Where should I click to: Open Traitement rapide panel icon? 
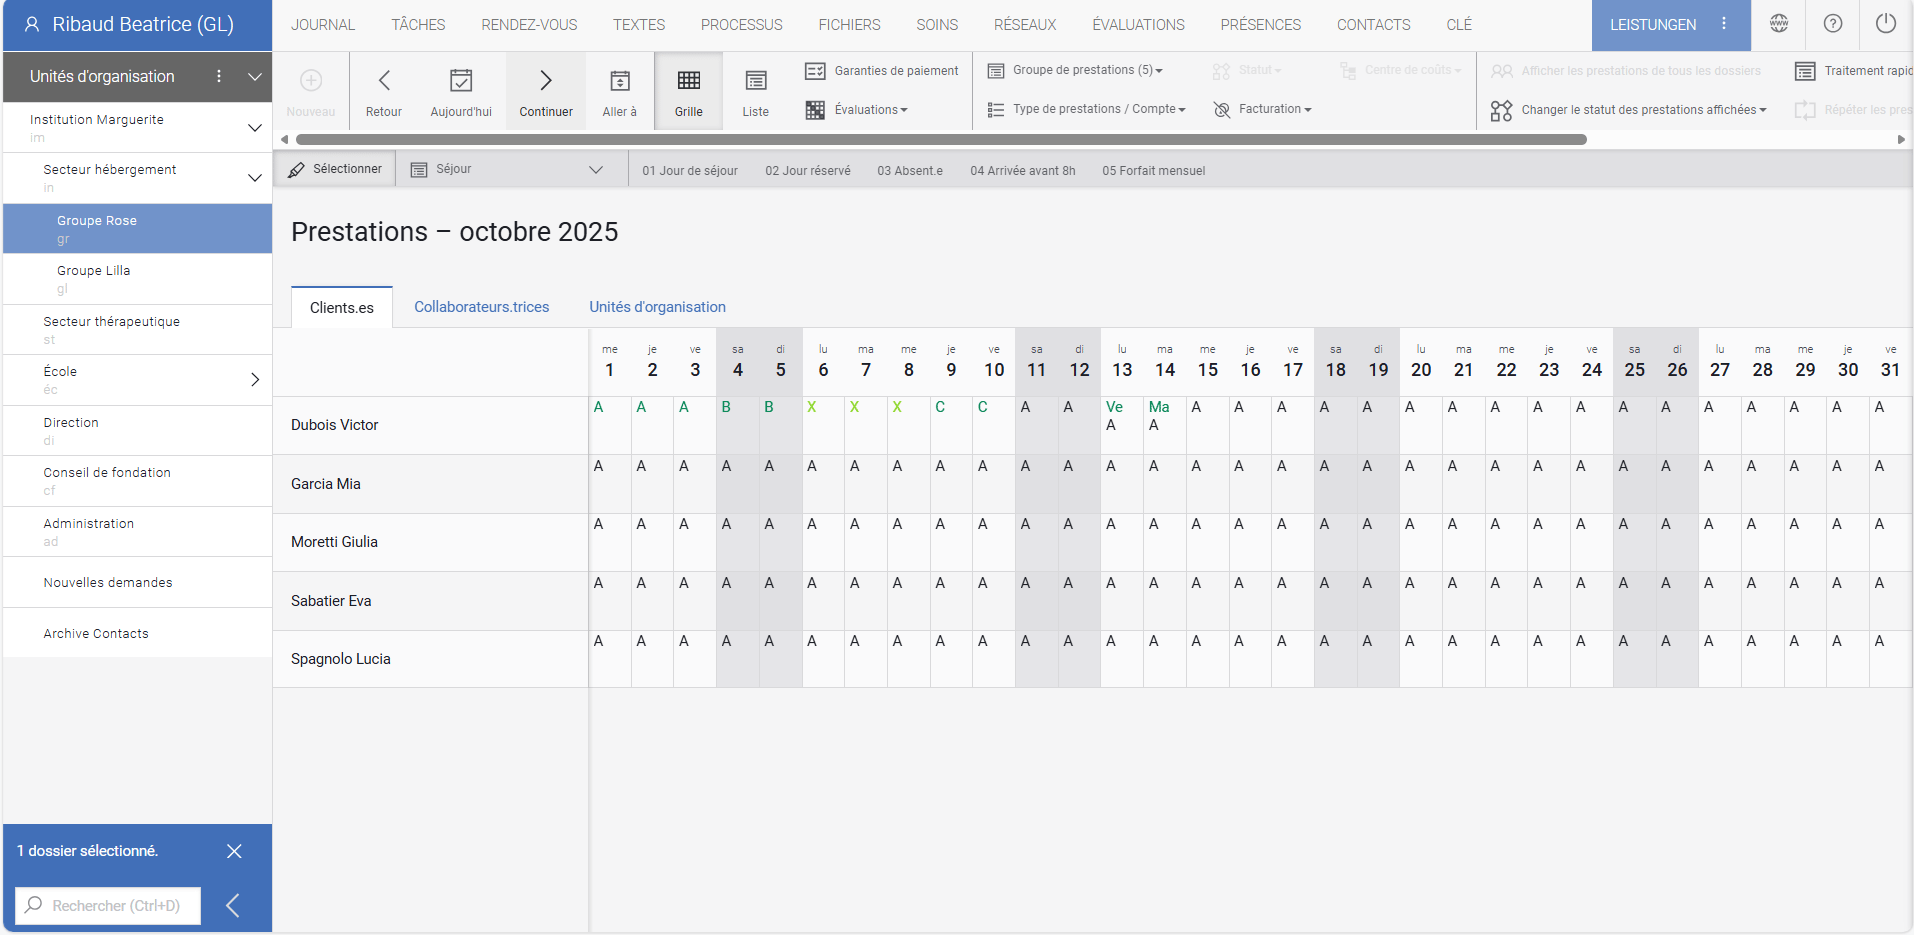pyautogui.click(x=1806, y=70)
